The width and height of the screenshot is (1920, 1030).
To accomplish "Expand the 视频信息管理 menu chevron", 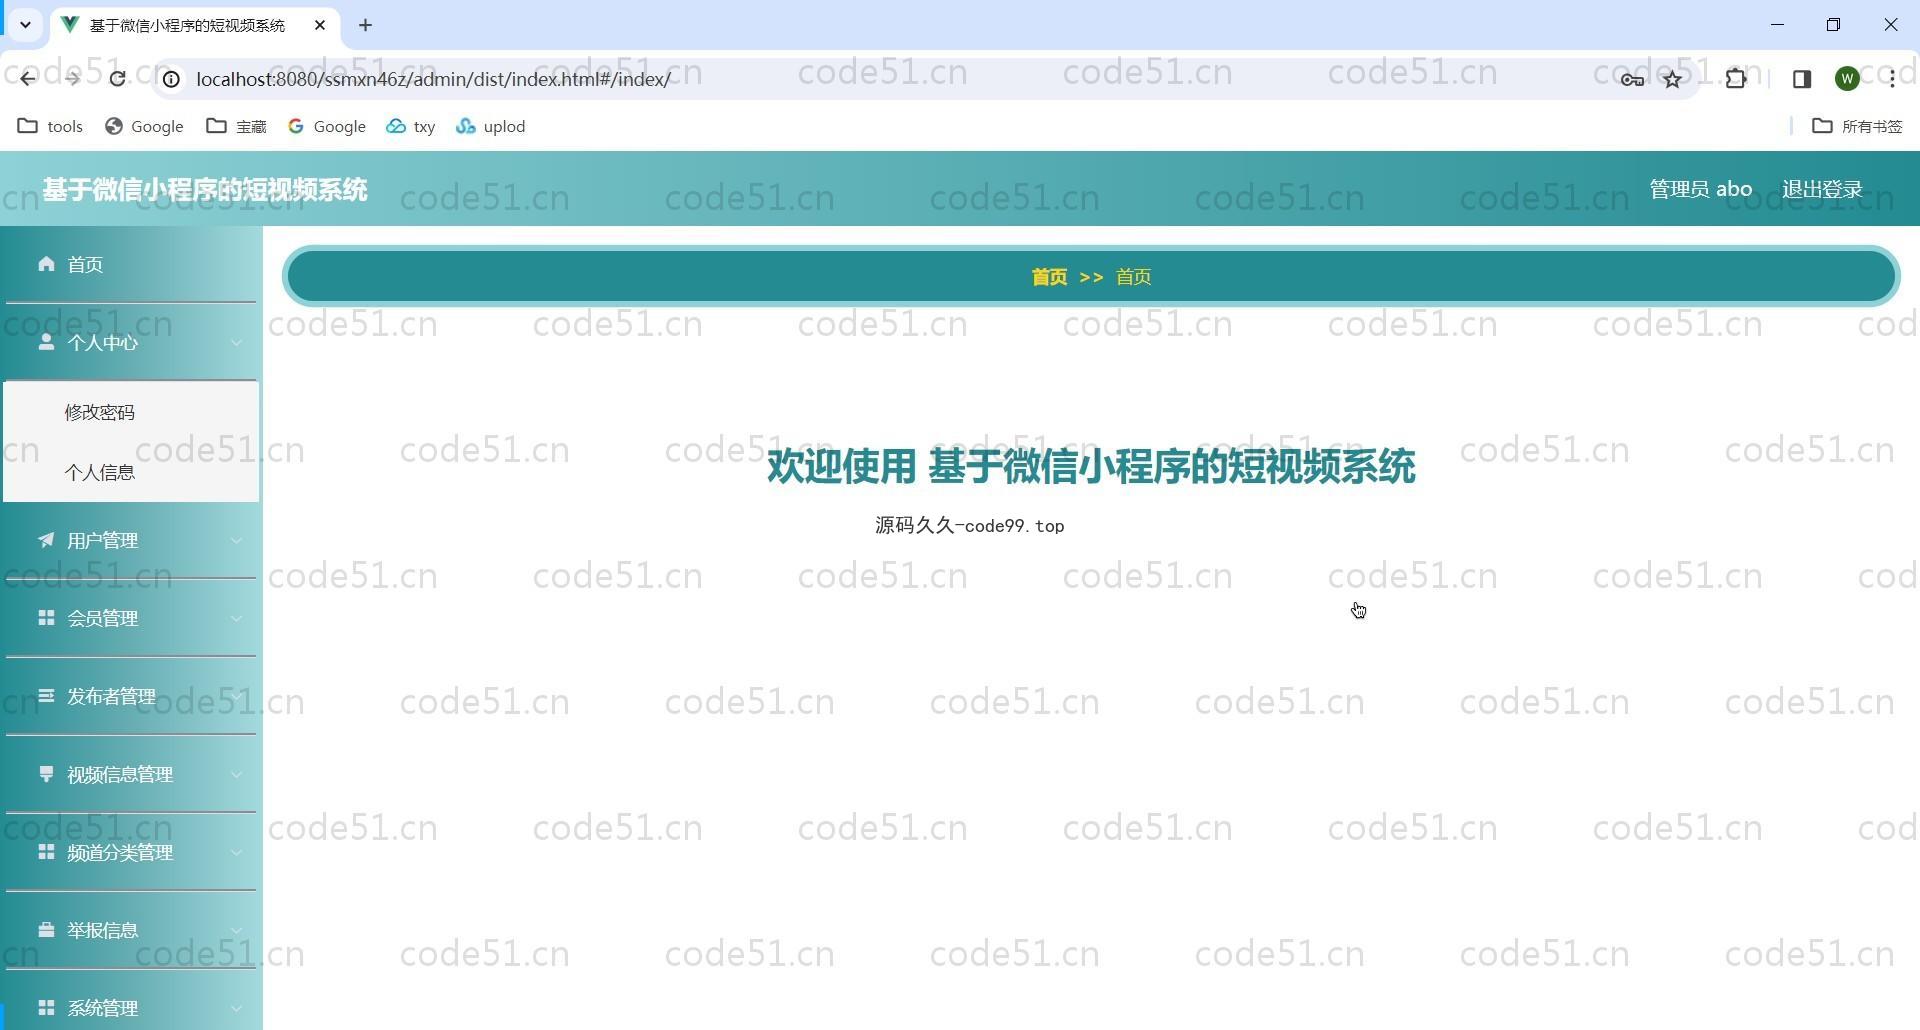I will coord(236,775).
